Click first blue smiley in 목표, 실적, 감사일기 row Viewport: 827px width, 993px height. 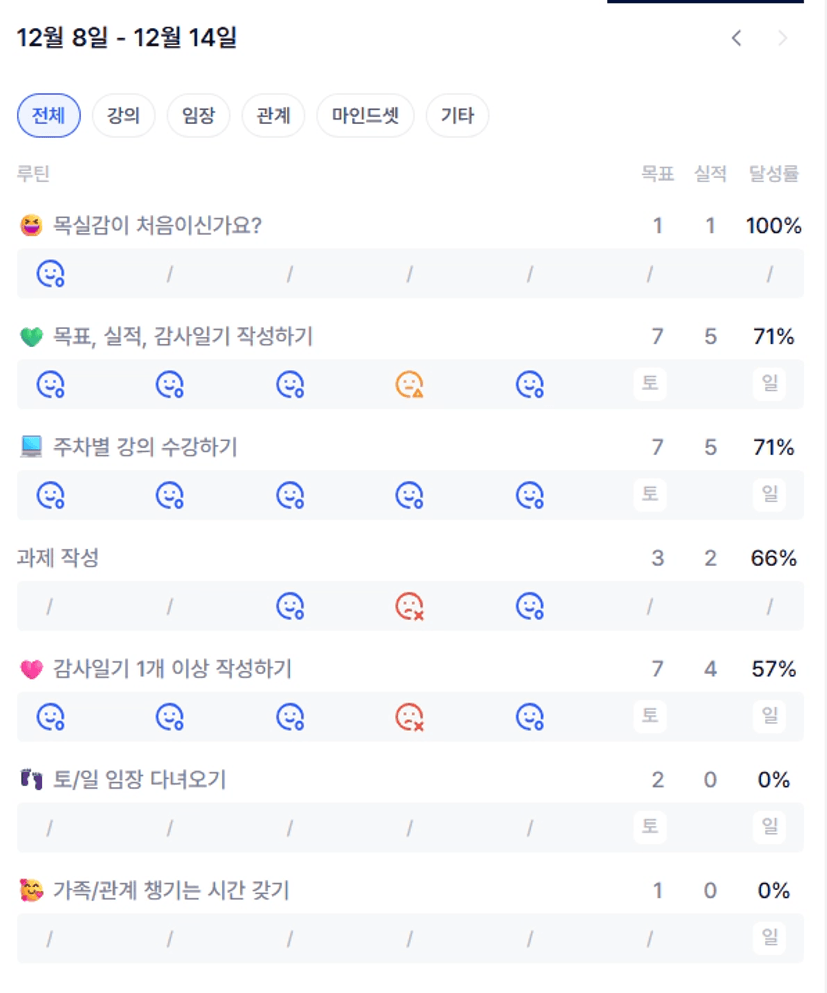[x=50, y=384]
